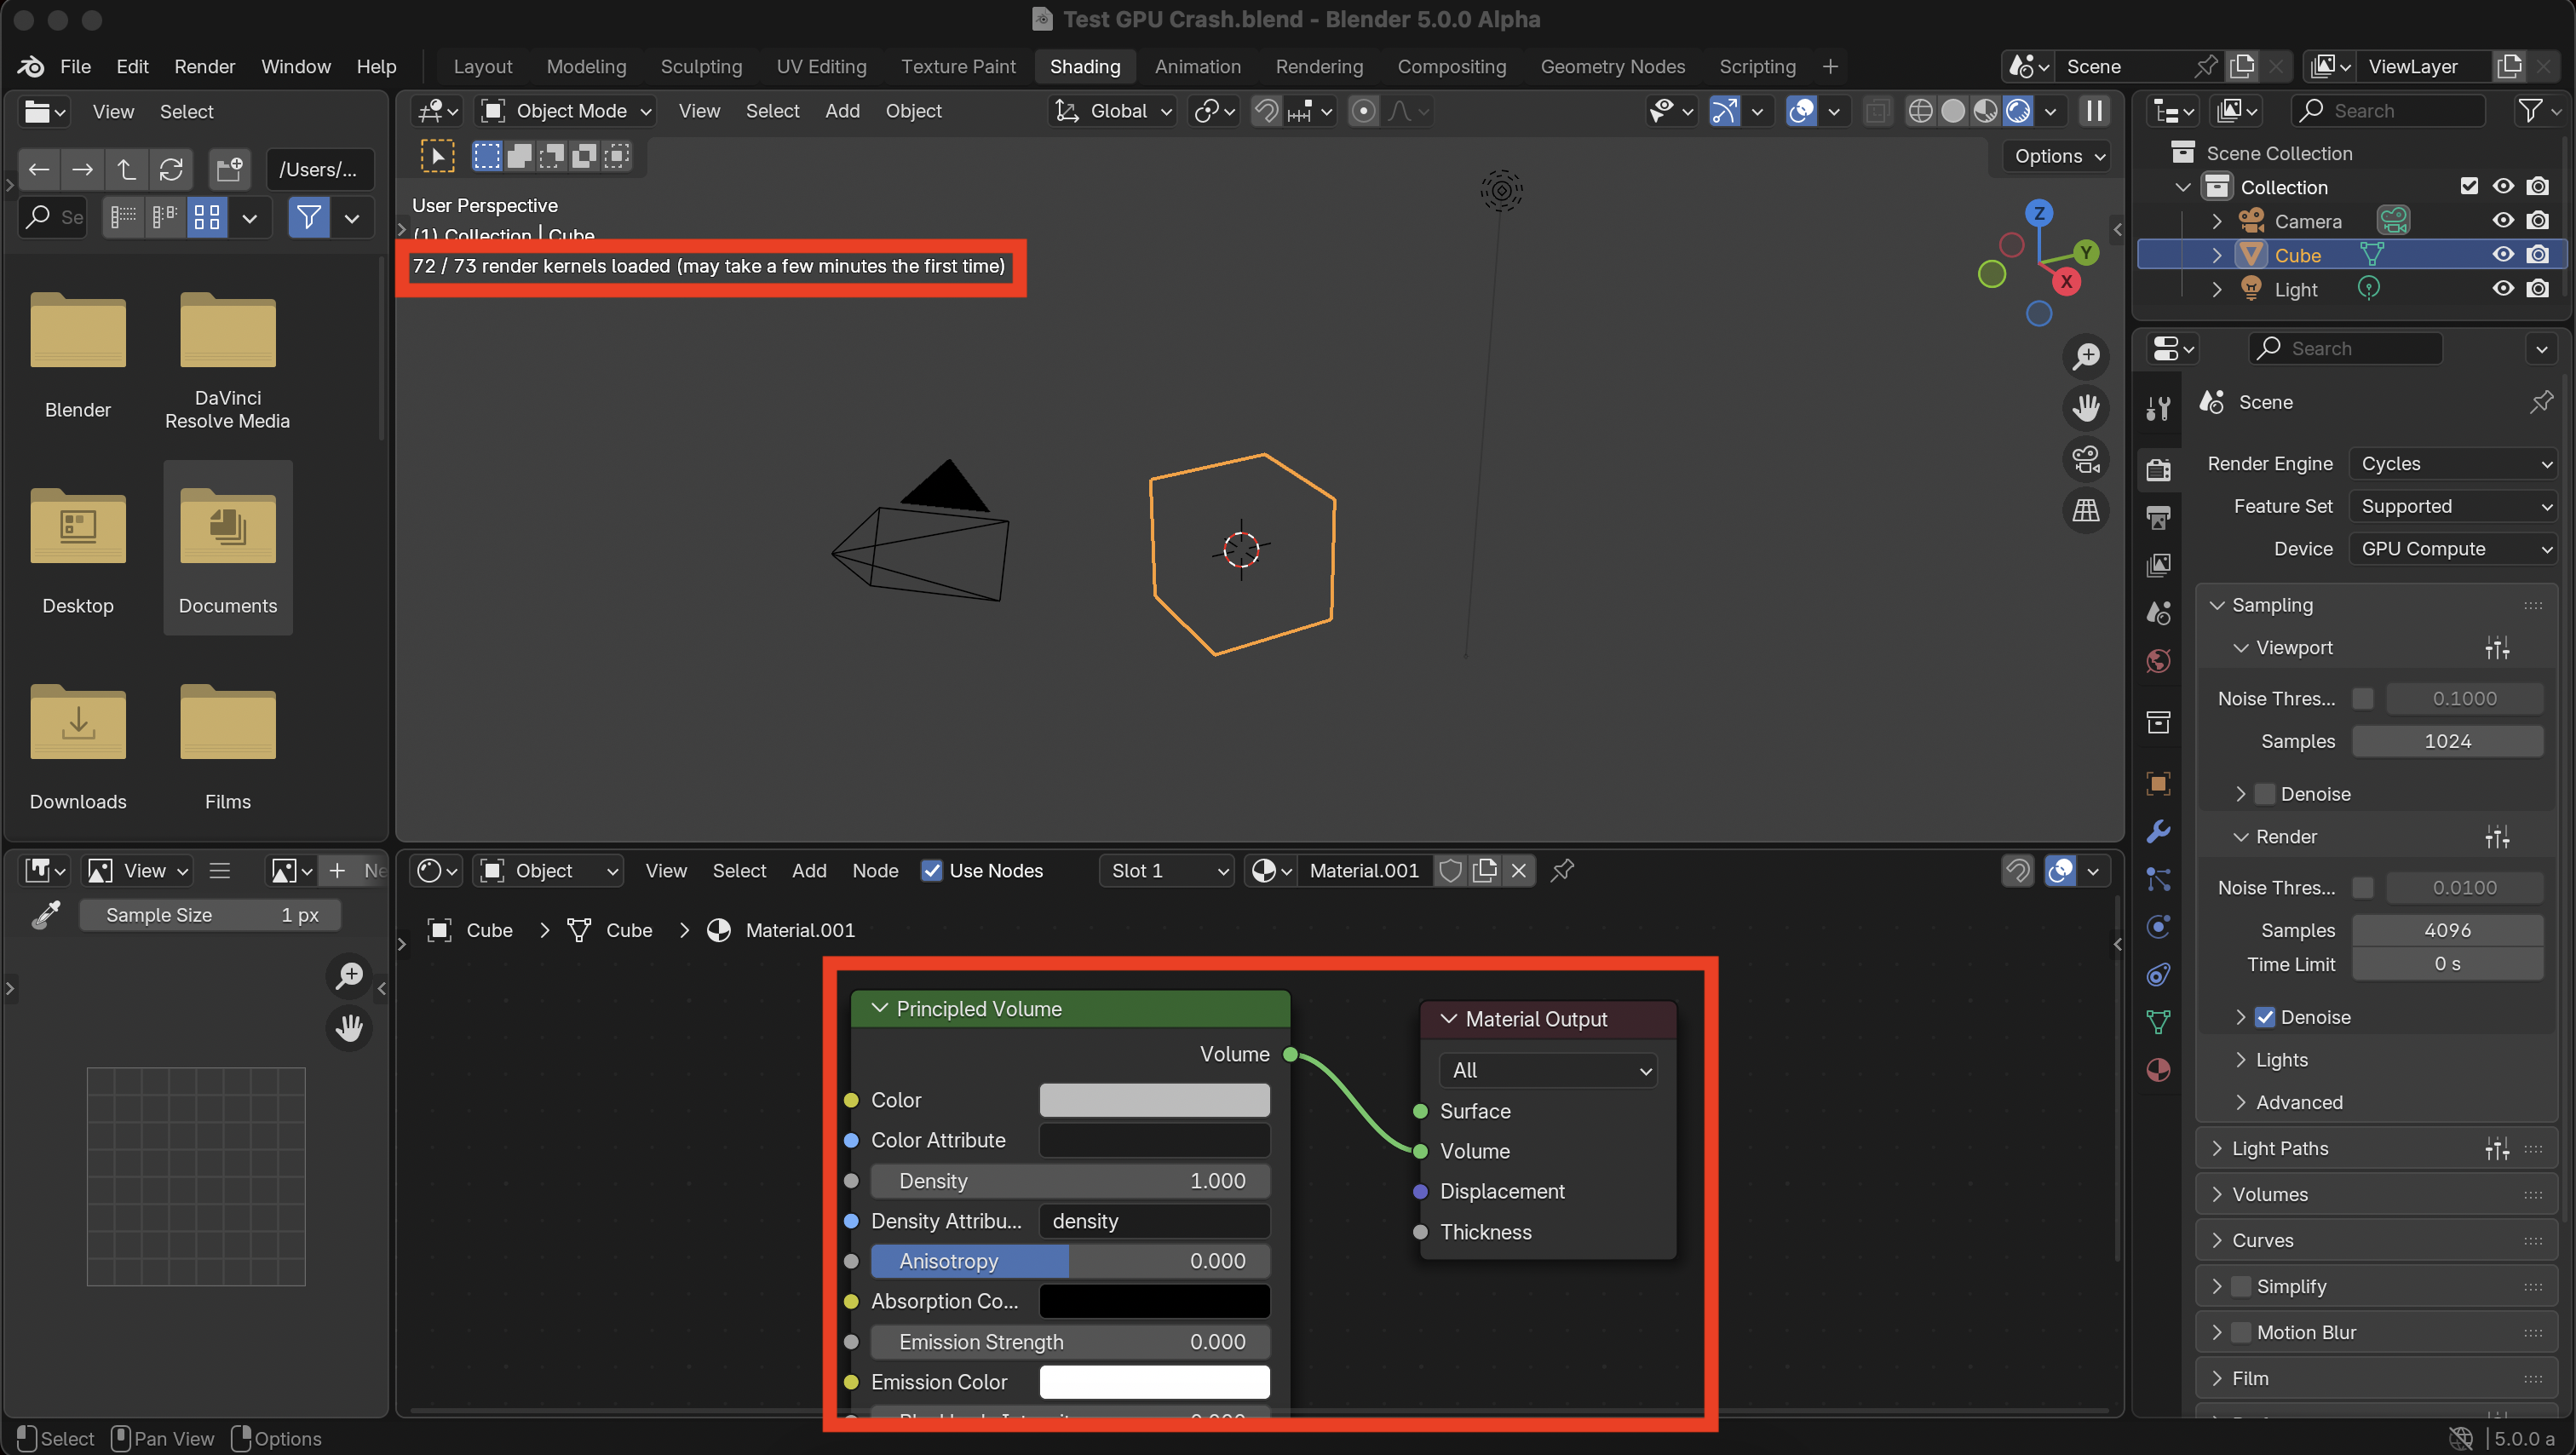
Task: Click the viewport zoom magnifier icon
Action: [x=2086, y=356]
